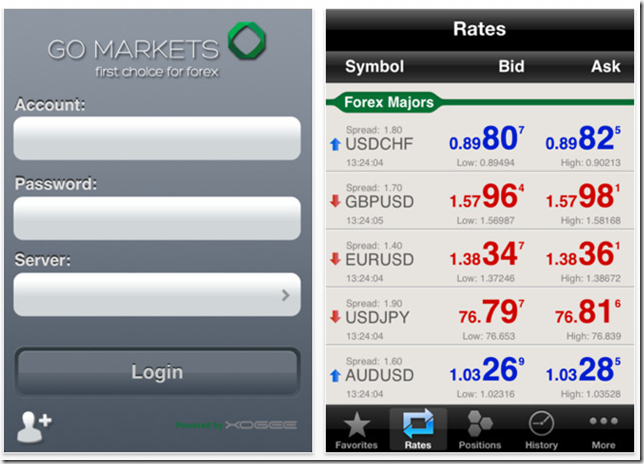Click GBPUSD Low: 1.56987 value

(x=485, y=221)
